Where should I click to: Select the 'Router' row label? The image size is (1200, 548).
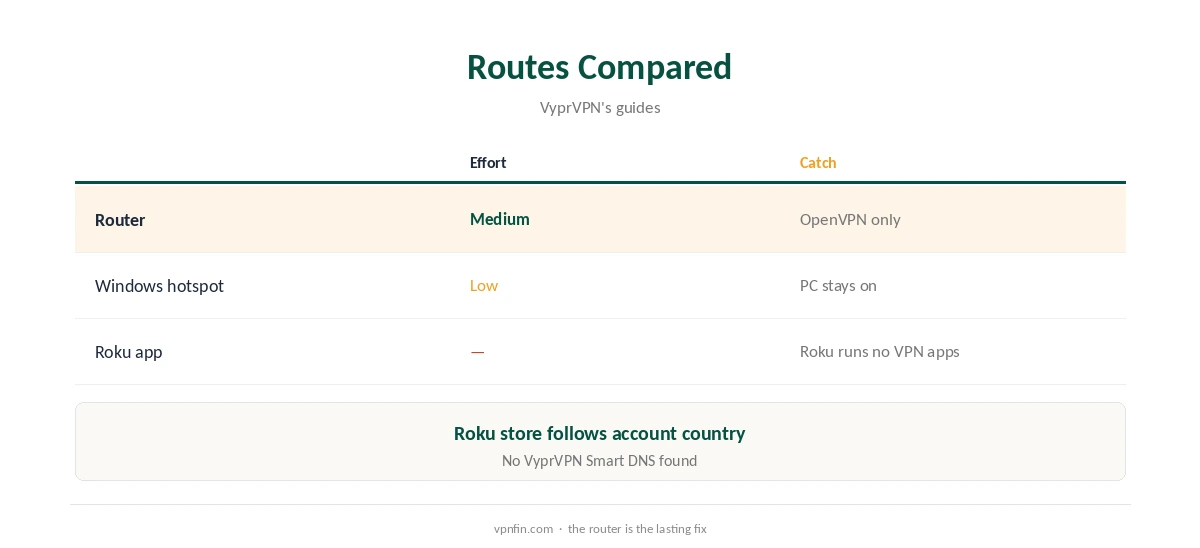pos(120,220)
